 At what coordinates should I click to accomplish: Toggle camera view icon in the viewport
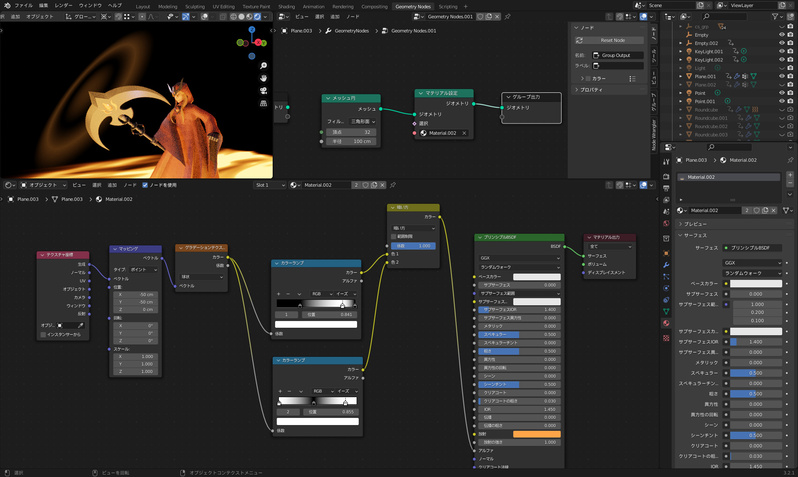click(263, 91)
